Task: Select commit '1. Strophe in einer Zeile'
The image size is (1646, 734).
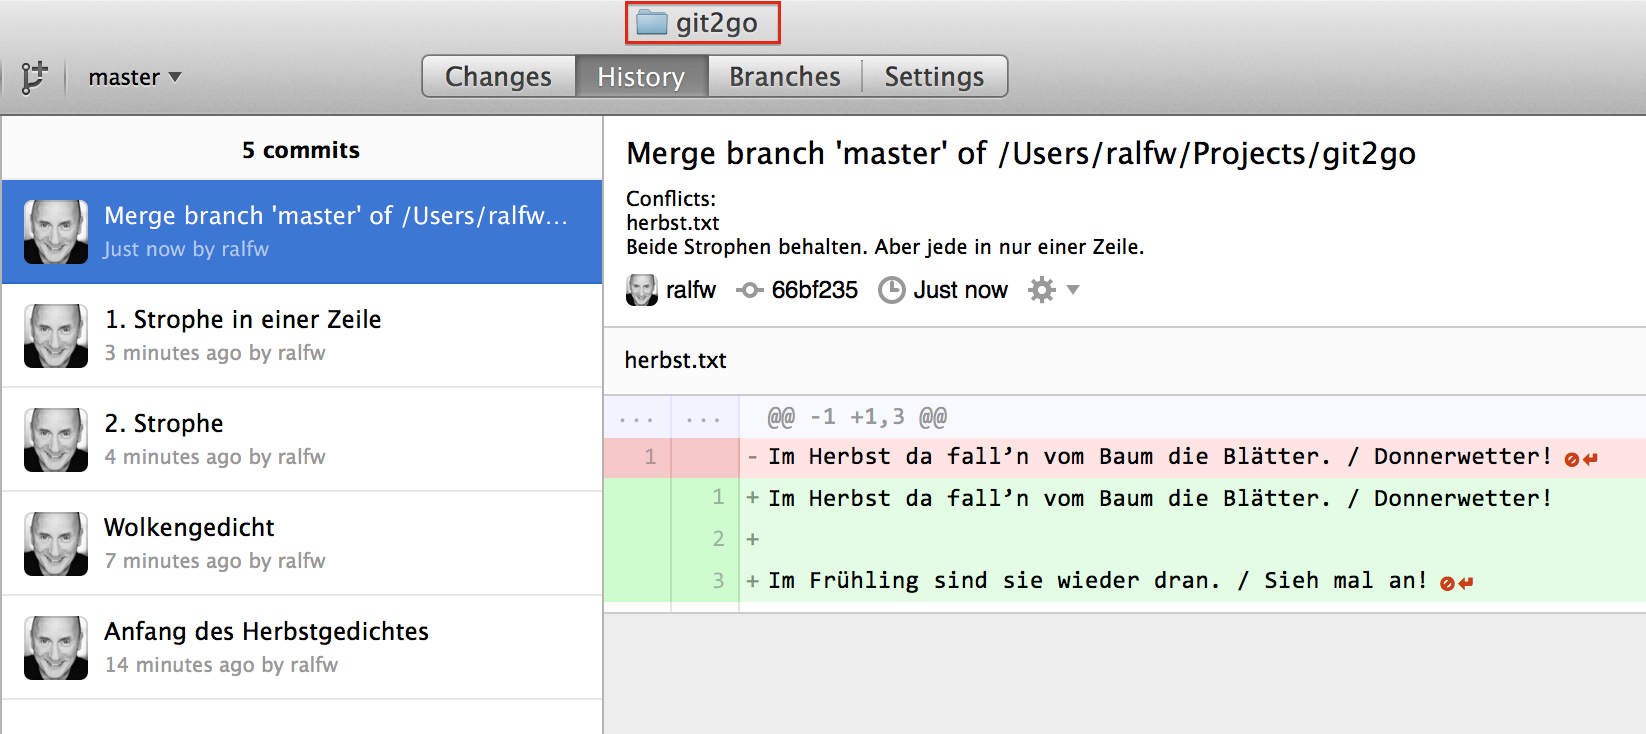Action: coord(302,336)
